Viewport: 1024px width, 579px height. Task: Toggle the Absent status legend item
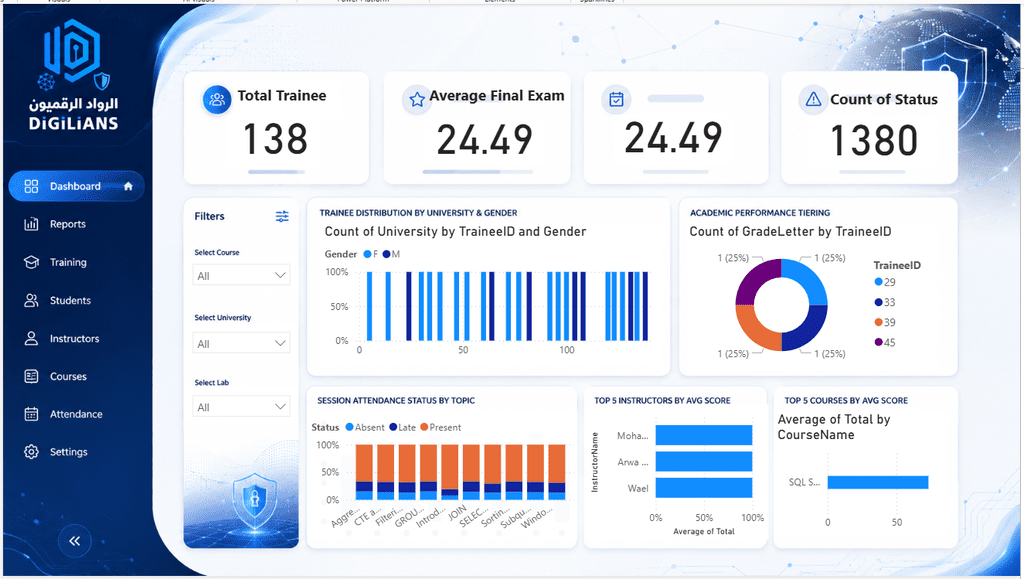[x=364, y=428]
